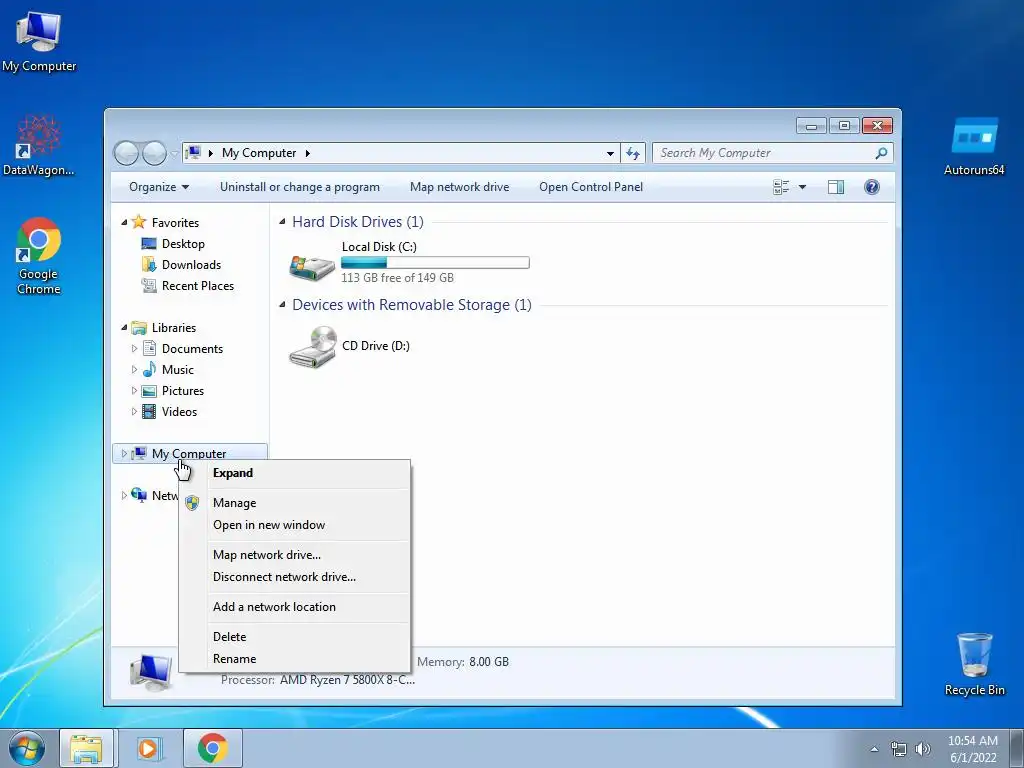This screenshot has height=768, width=1024.
Task: Collapse the Hard Disk Drives group
Action: point(282,222)
